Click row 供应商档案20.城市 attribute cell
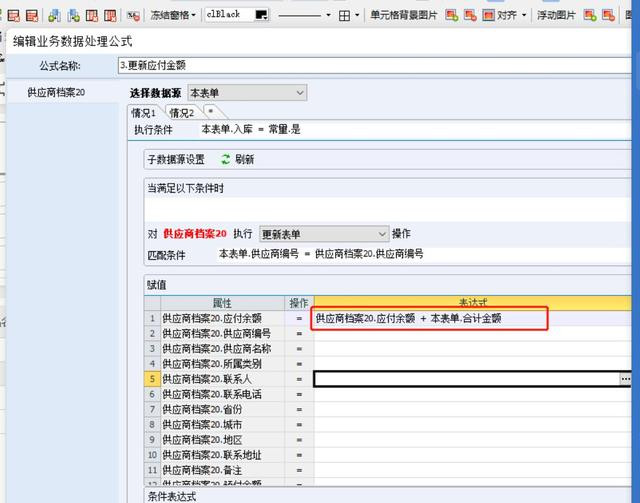This screenshot has width=640, height=503. pyautogui.click(x=222, y=425)
